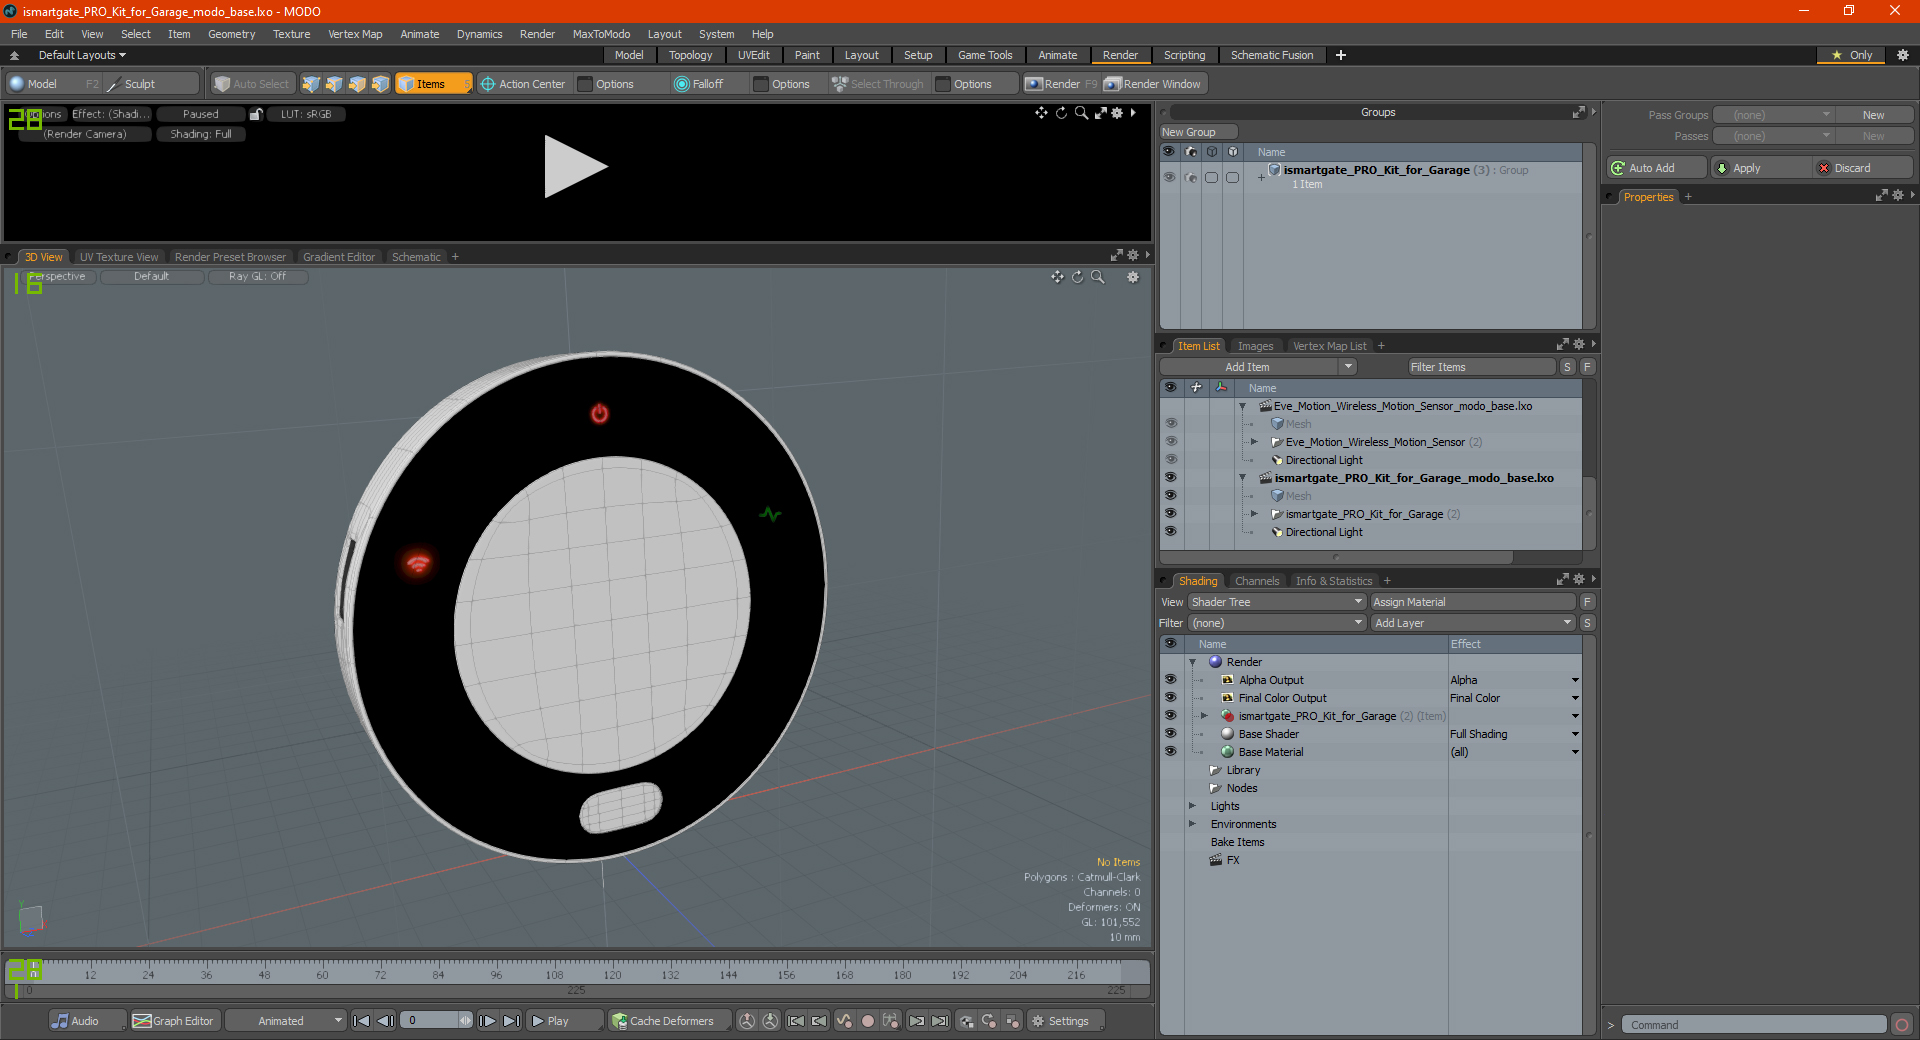The width and height of the screenshot is (1920, 1040).
Task: Open the Render Window
Action: 1153,84
